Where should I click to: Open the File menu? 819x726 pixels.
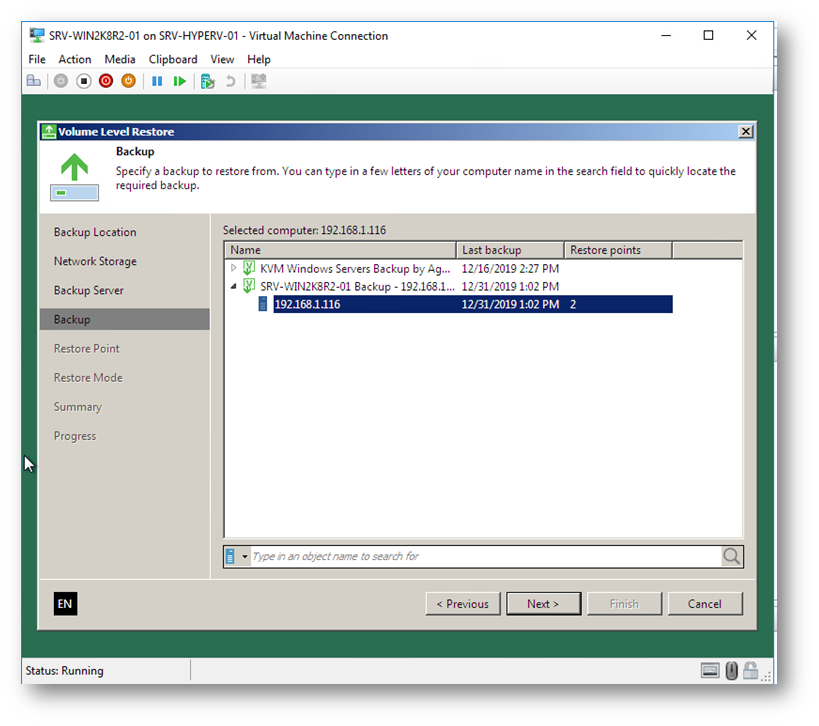[37, 59]
